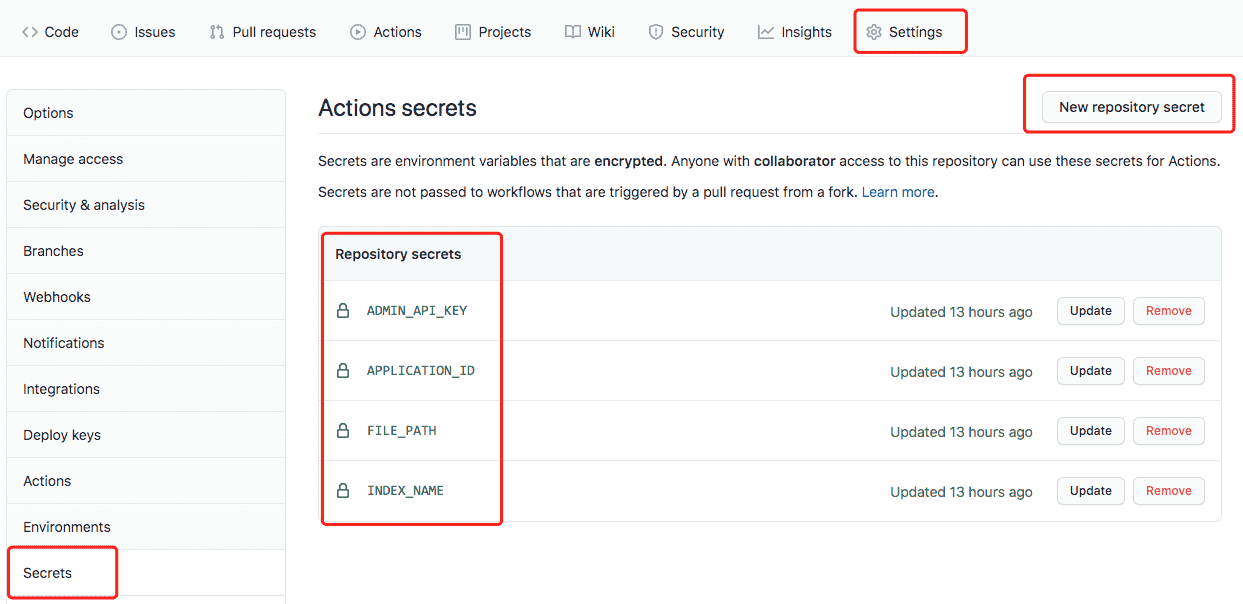1243x604 pixels.
Task: Select Secrets in the sidebar
Action: pyautogui.click(x=146, y=573)
